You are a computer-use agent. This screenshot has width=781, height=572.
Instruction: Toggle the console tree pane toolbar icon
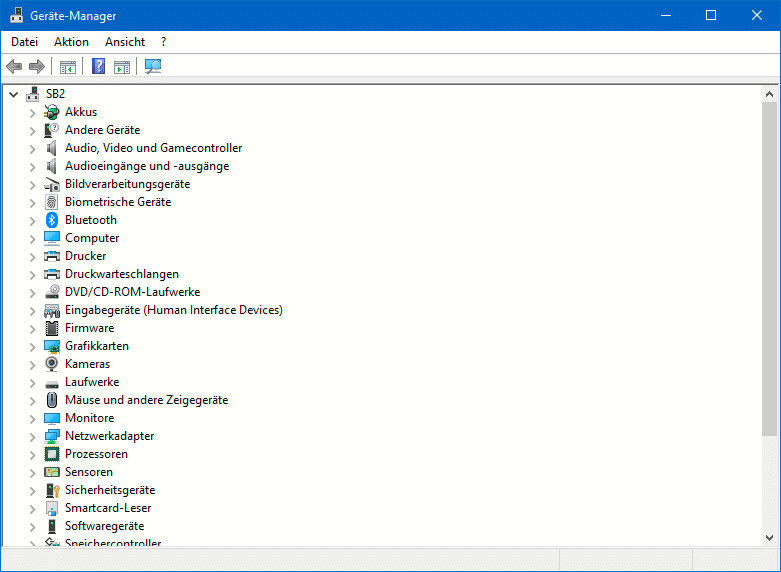(68, 66)
